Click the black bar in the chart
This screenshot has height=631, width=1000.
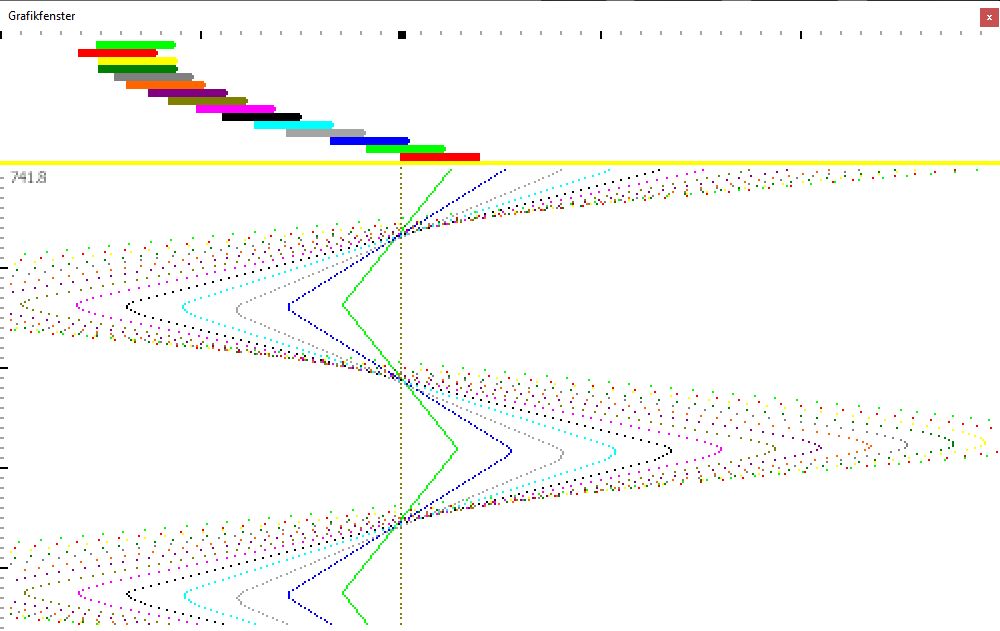tap(261, 117)
